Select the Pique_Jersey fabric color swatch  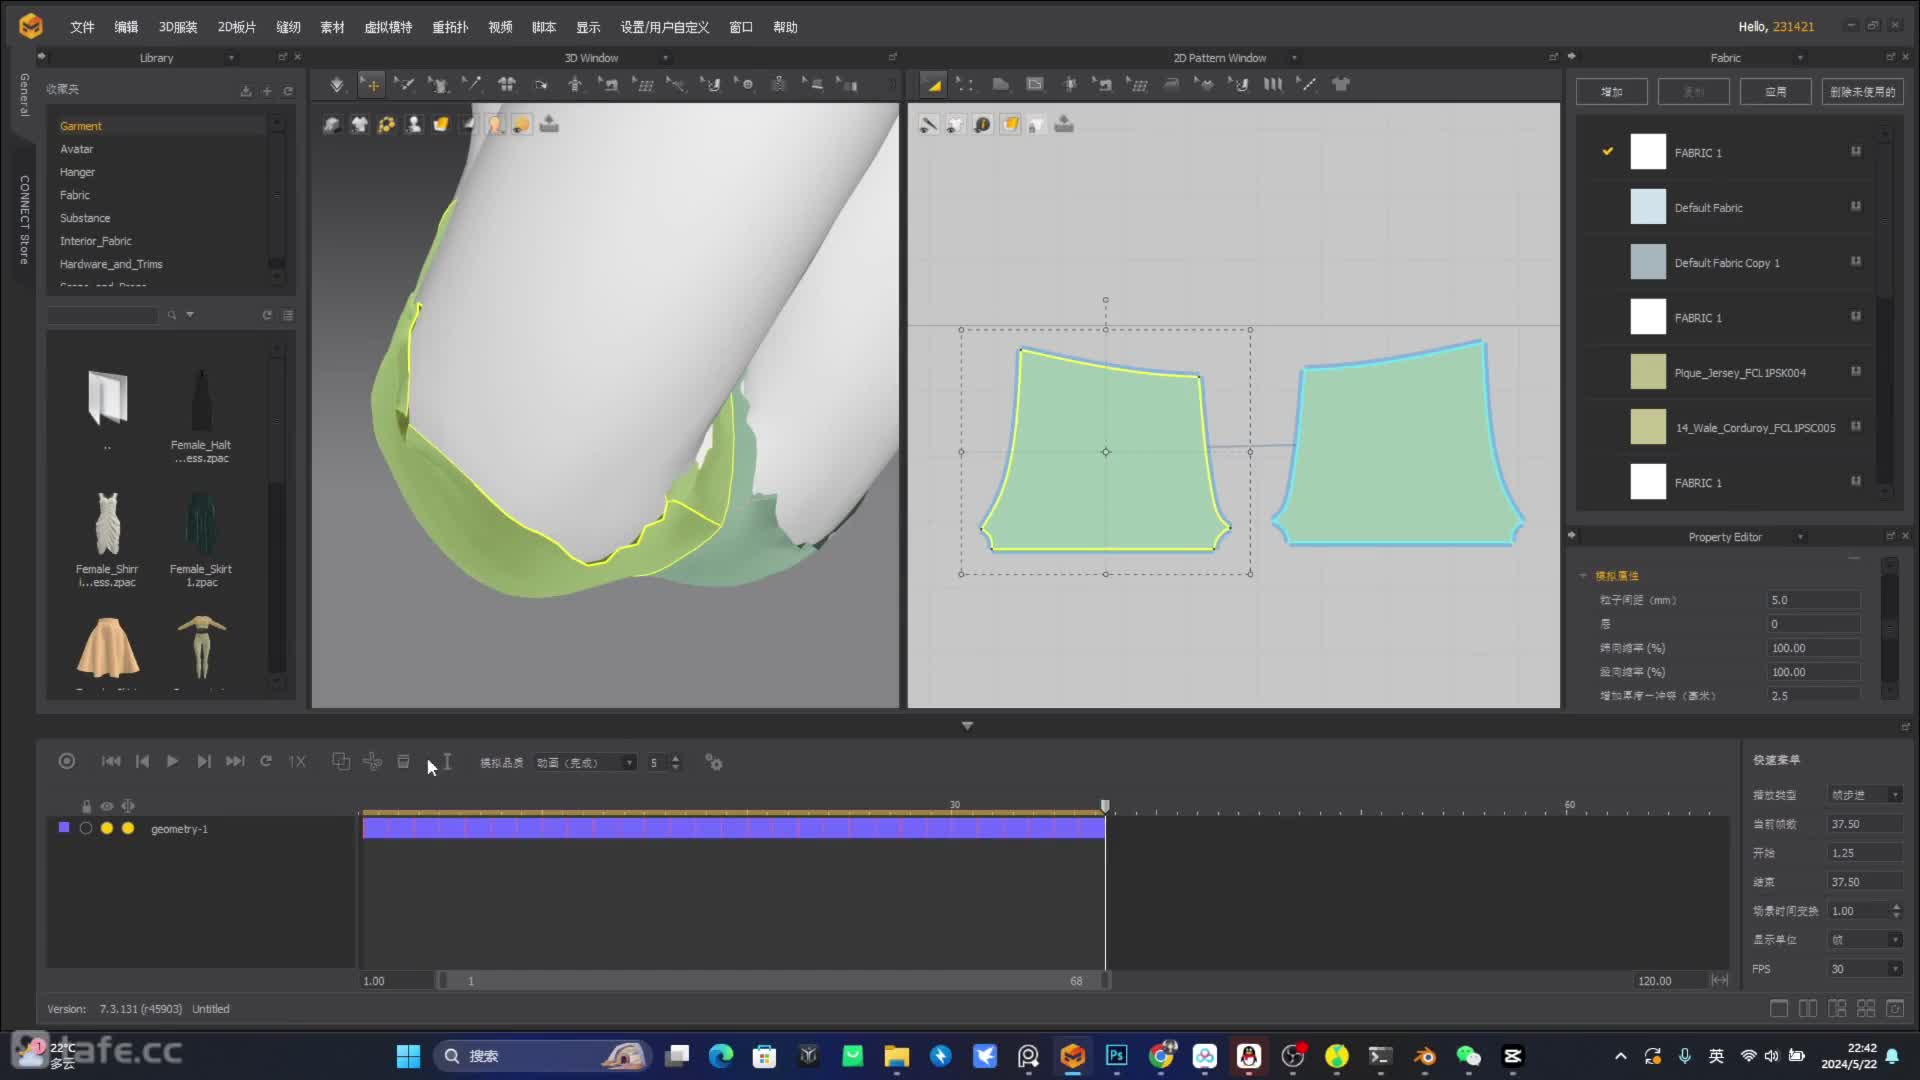pos(1648,372)
